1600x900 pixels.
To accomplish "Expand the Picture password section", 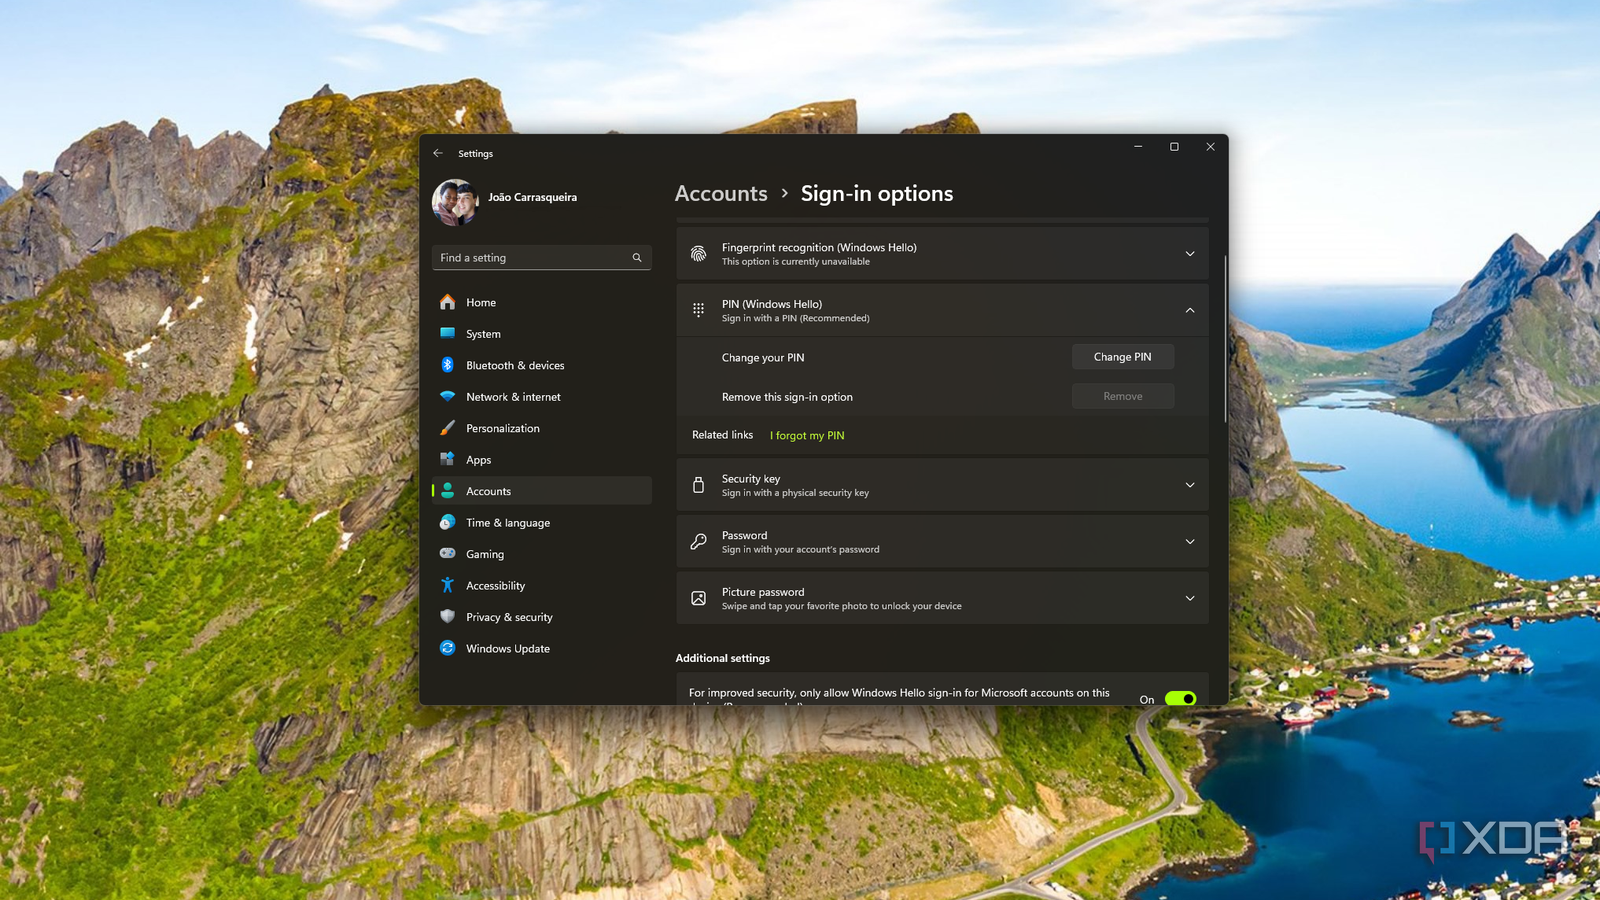I will (1189, 598).
